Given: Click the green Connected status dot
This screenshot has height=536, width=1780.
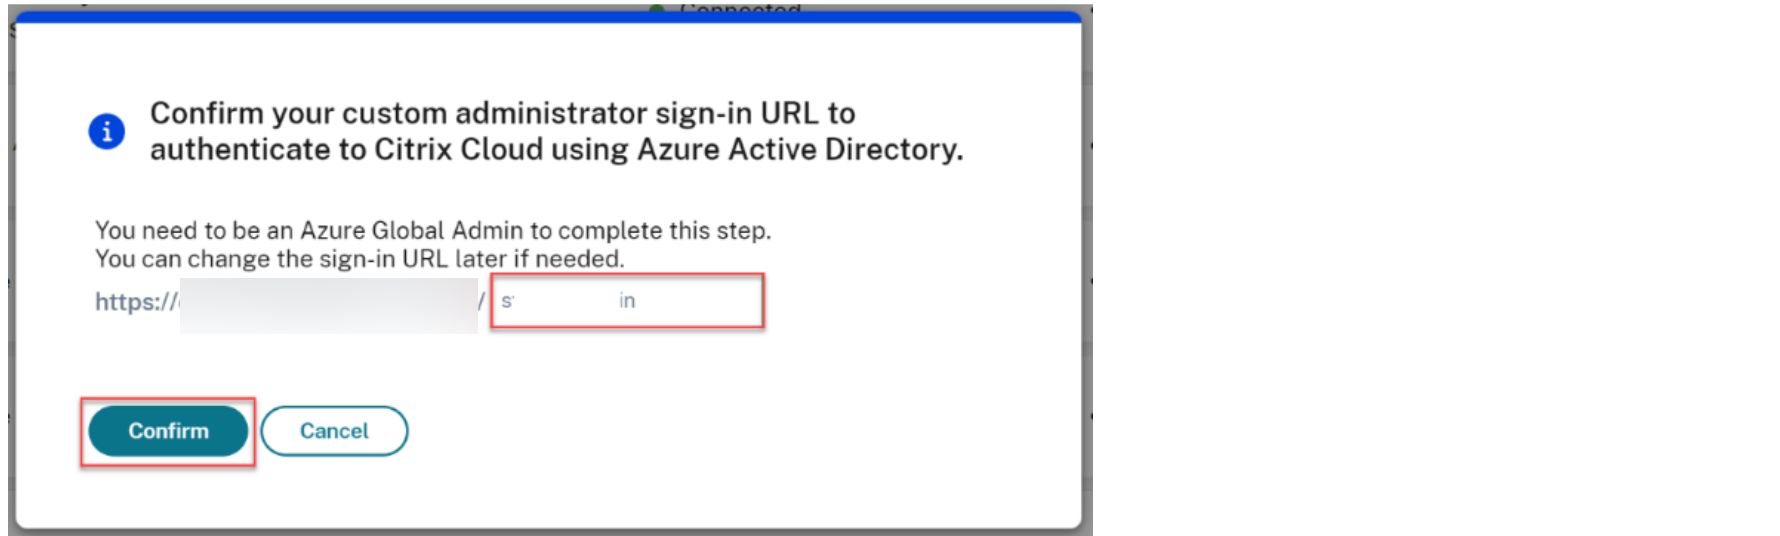Looking at the screenshot, I should click(656, 9).
